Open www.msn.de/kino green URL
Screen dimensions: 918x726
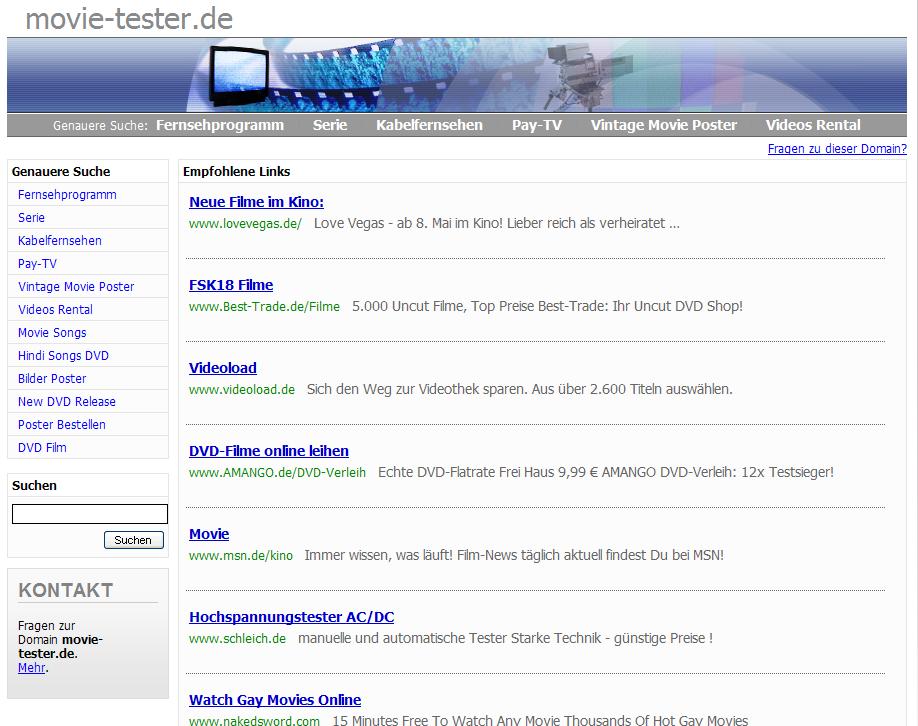(x=241, y=555)
